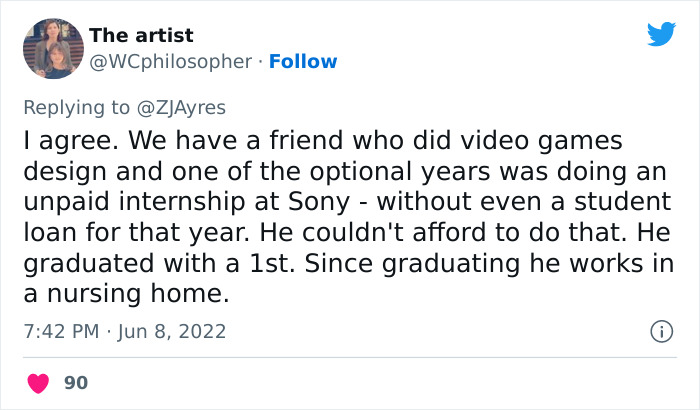The height and width of the screenshot is (410, 700).
Task: Click "I agree." at the tweet start
Action: click(x=62, y=139)
